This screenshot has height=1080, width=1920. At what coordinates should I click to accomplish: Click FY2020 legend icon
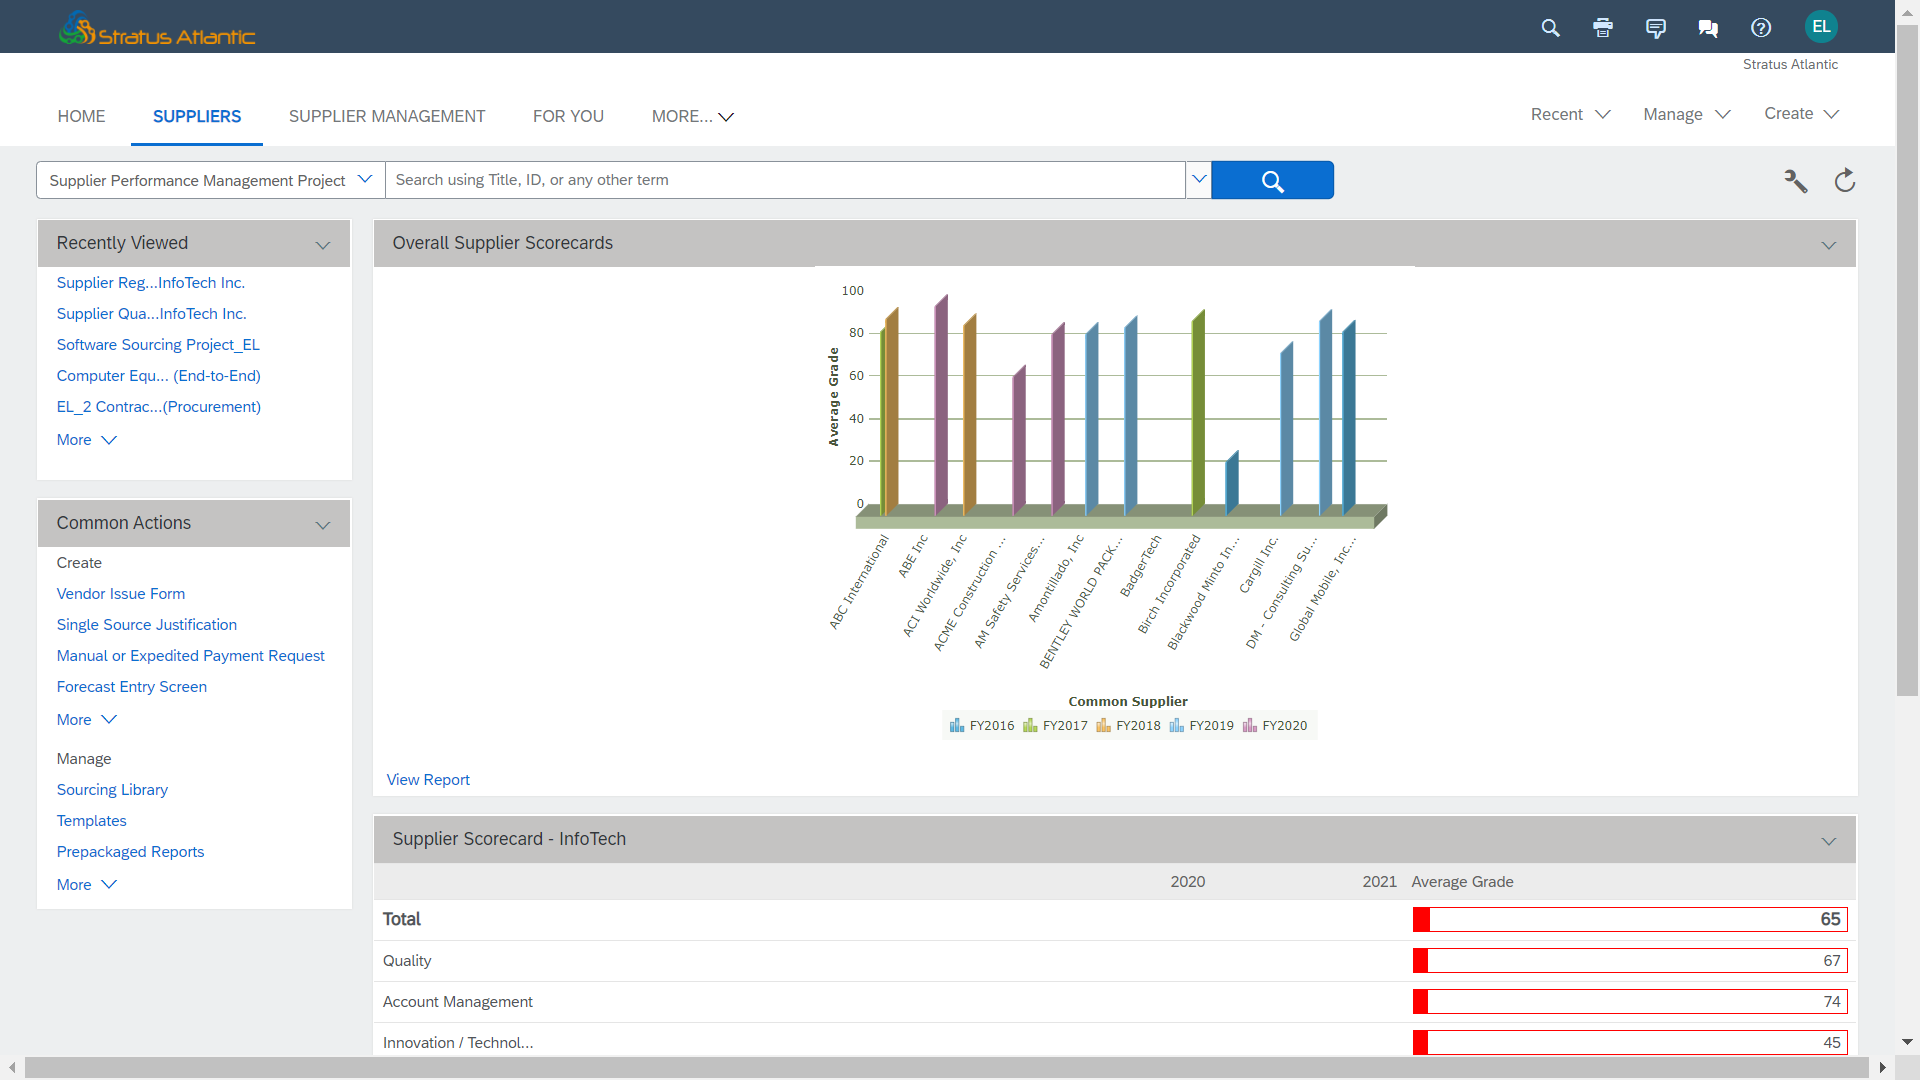[x=1249, y=725]
